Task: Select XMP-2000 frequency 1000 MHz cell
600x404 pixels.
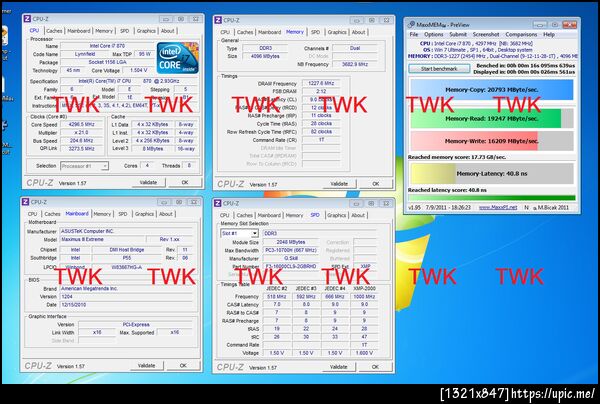Action: tap(364, 297)
